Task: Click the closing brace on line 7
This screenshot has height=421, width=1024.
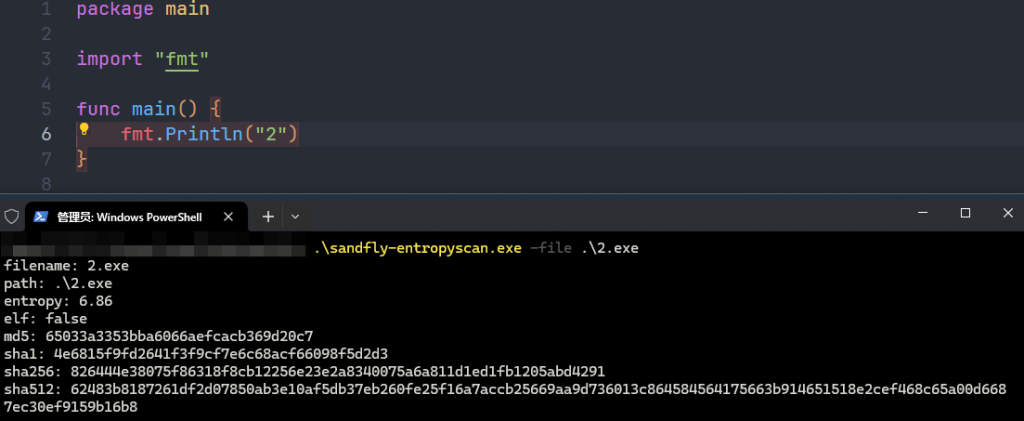Action: coord(82,159)
